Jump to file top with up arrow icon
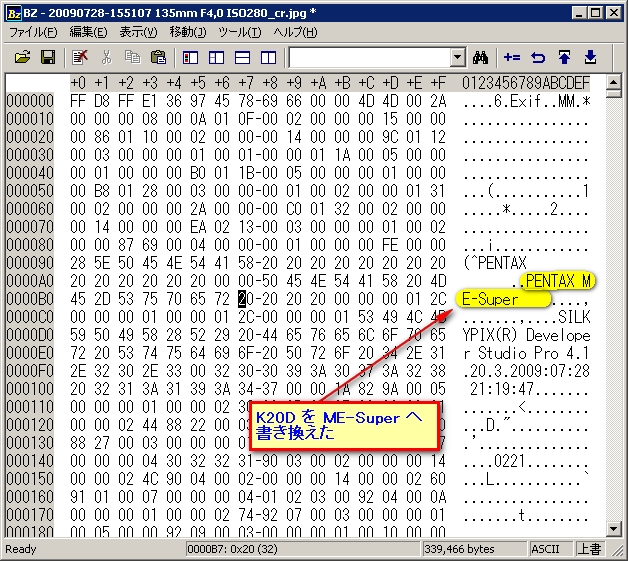Screen dimensions: 628x561 click(x=564, y=58)
